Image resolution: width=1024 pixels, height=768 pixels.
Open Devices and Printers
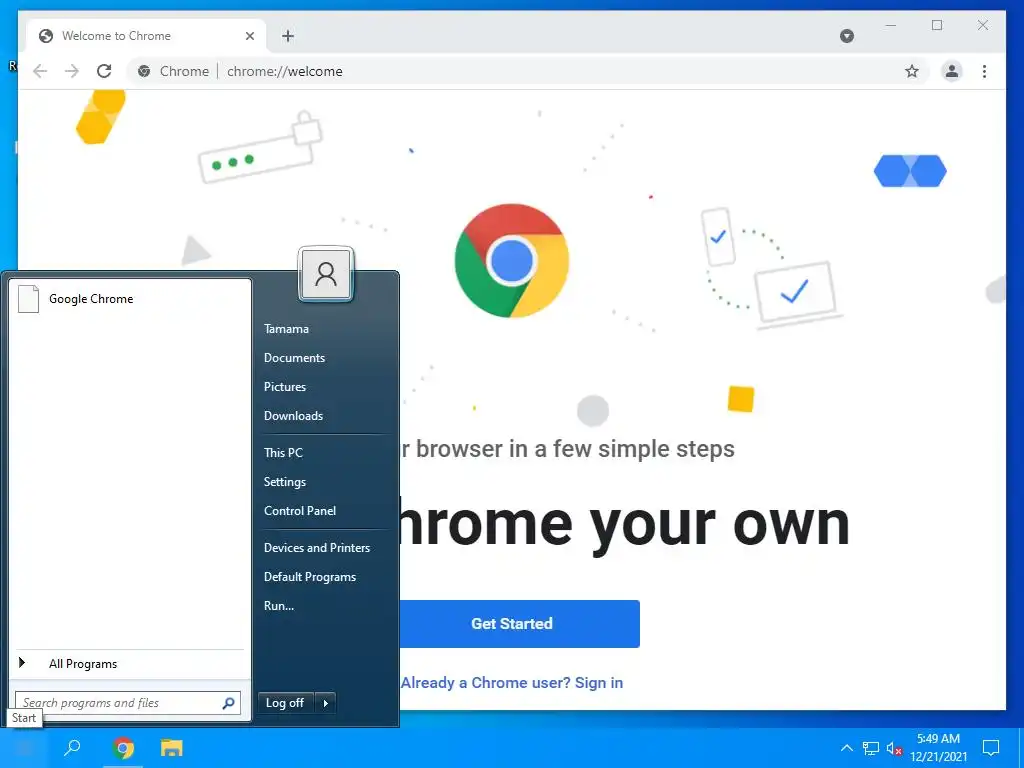pos(317,548)
